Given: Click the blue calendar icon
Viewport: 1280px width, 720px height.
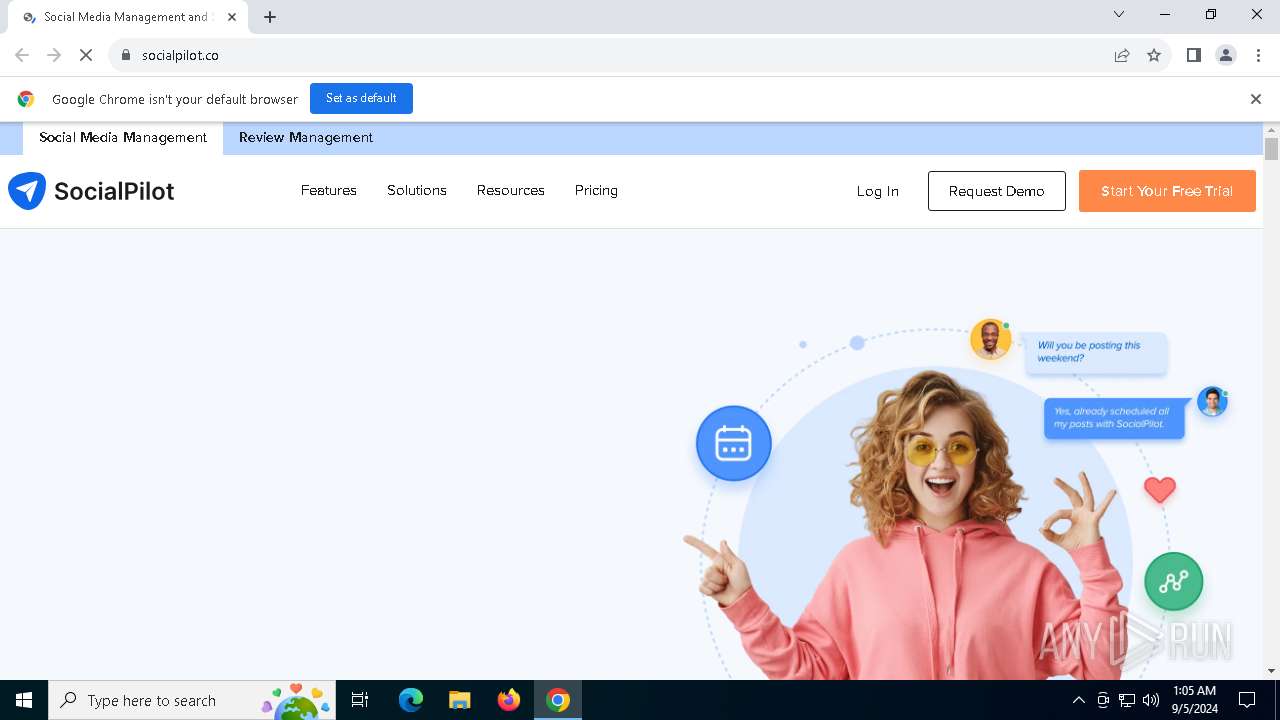Looking at the screenshot, I should tap(734, 443).
